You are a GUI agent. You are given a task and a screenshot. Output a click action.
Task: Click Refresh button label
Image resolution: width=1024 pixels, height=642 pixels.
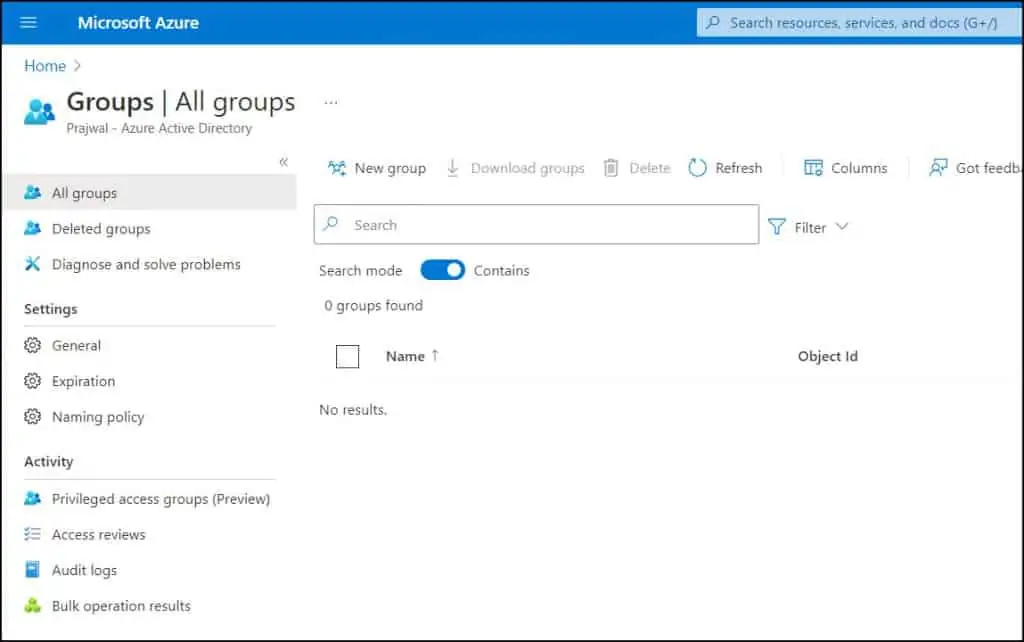739,169
